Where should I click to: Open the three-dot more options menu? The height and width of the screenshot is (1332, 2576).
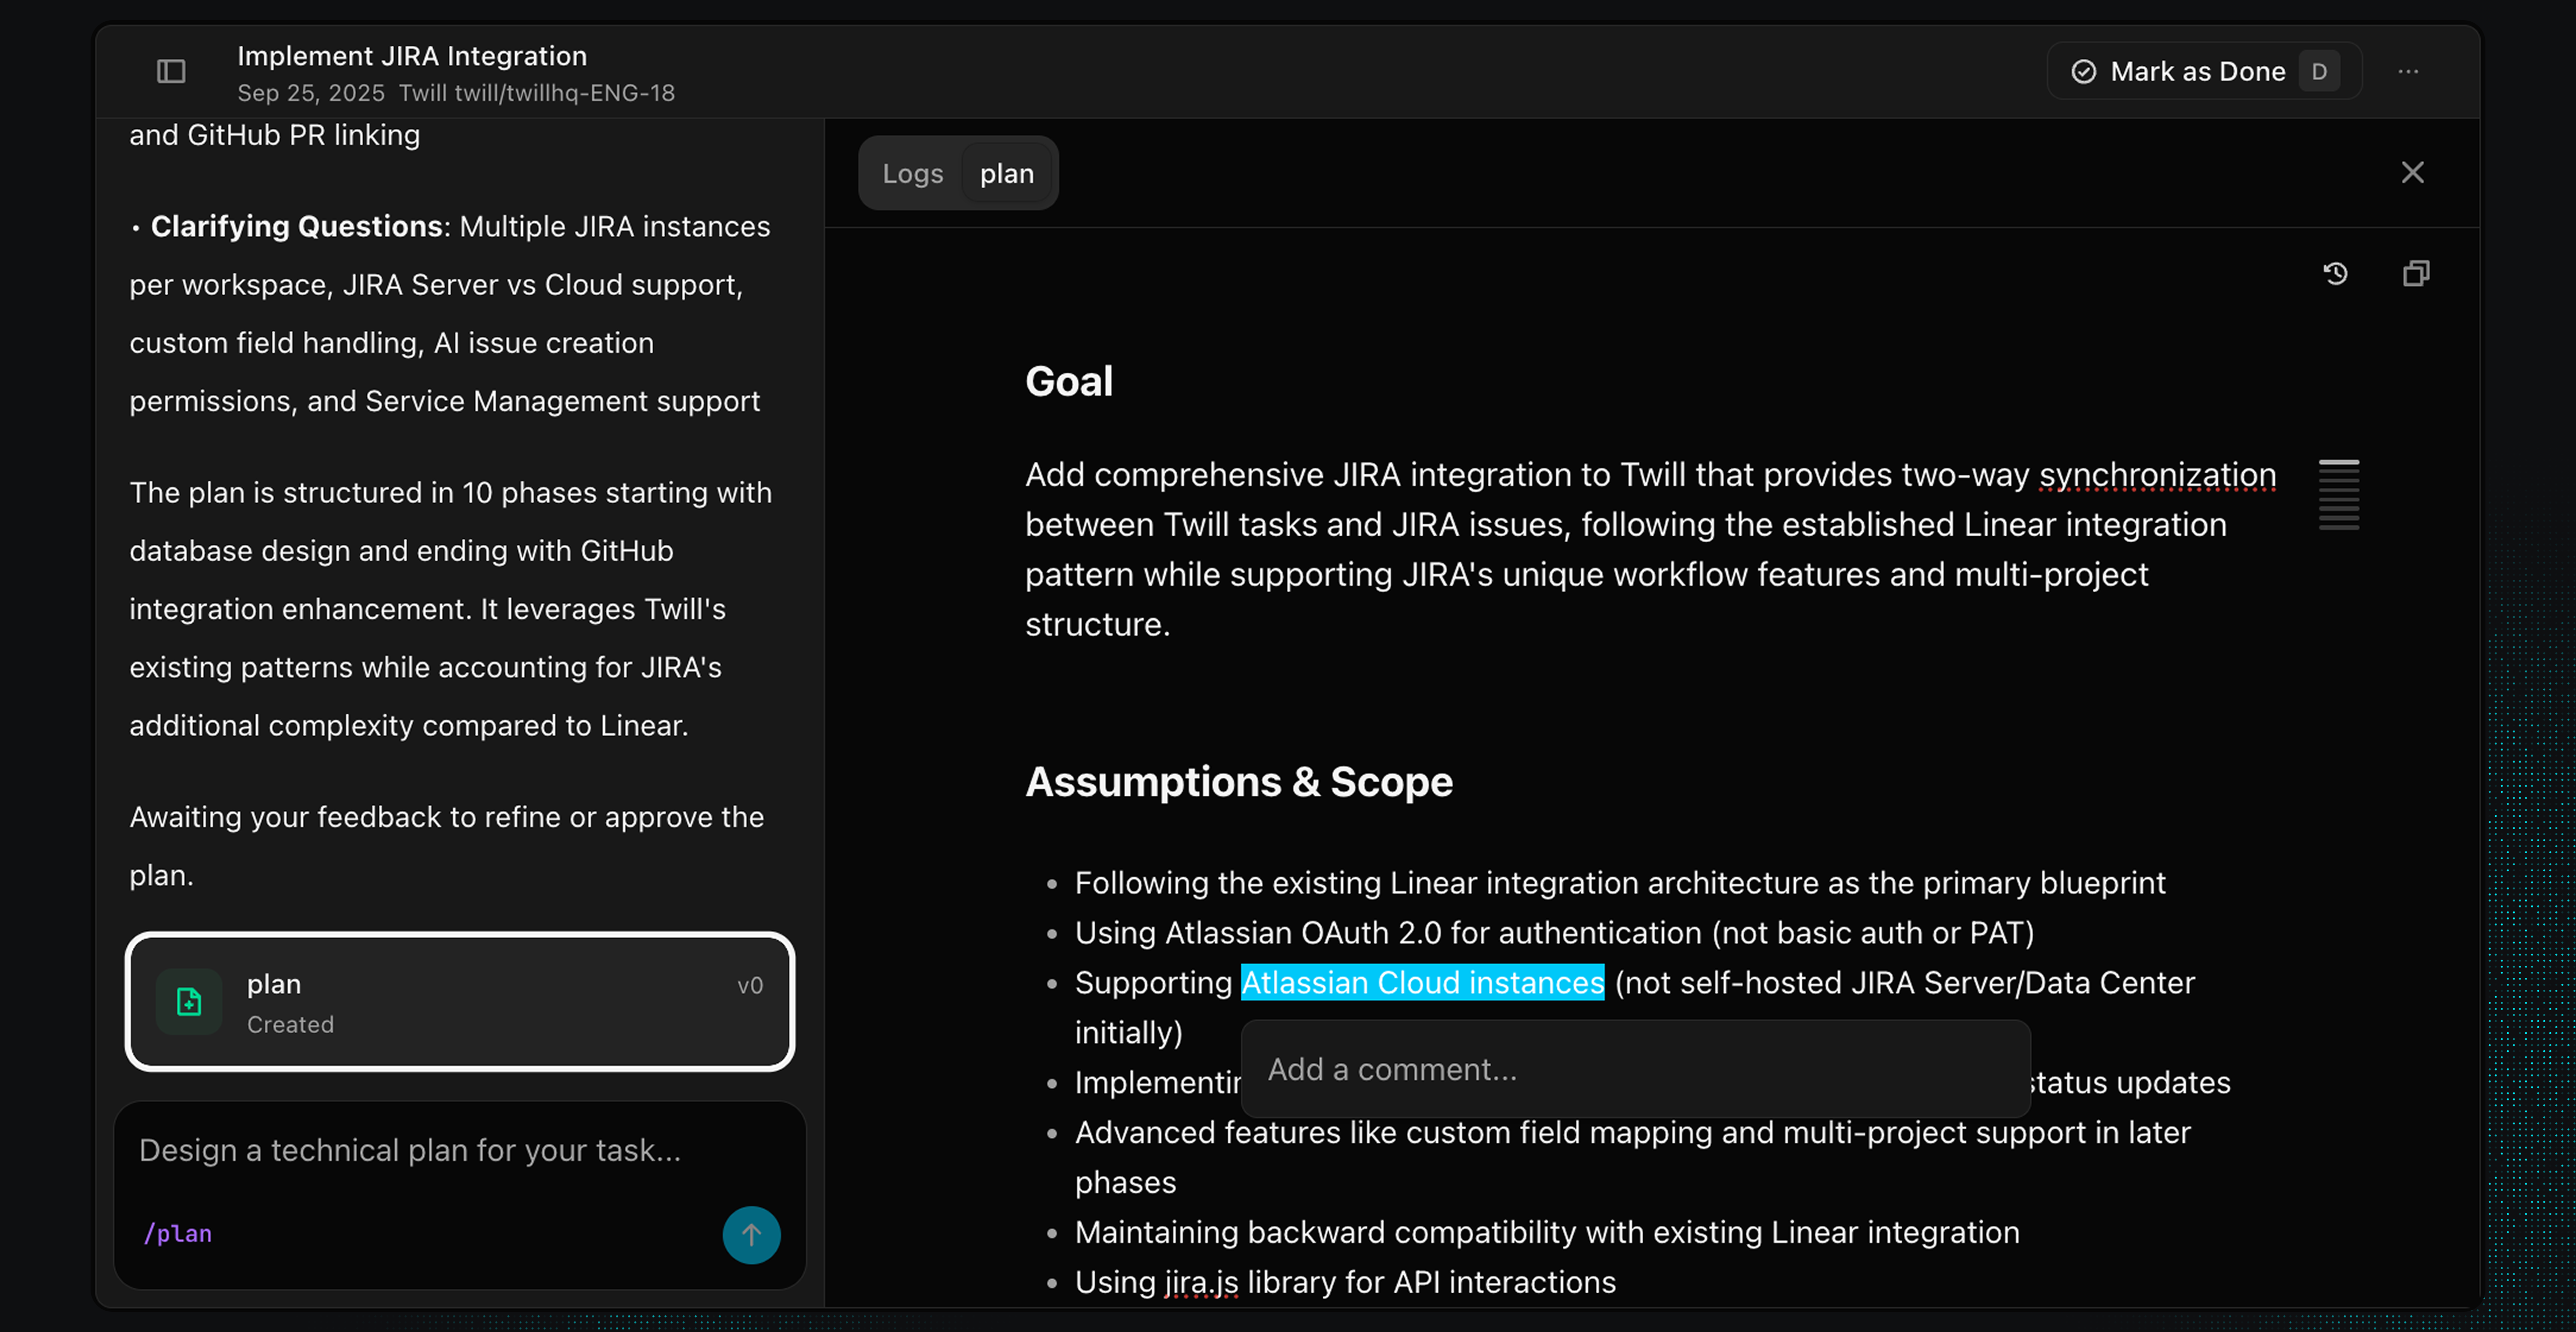(2408, 71)
